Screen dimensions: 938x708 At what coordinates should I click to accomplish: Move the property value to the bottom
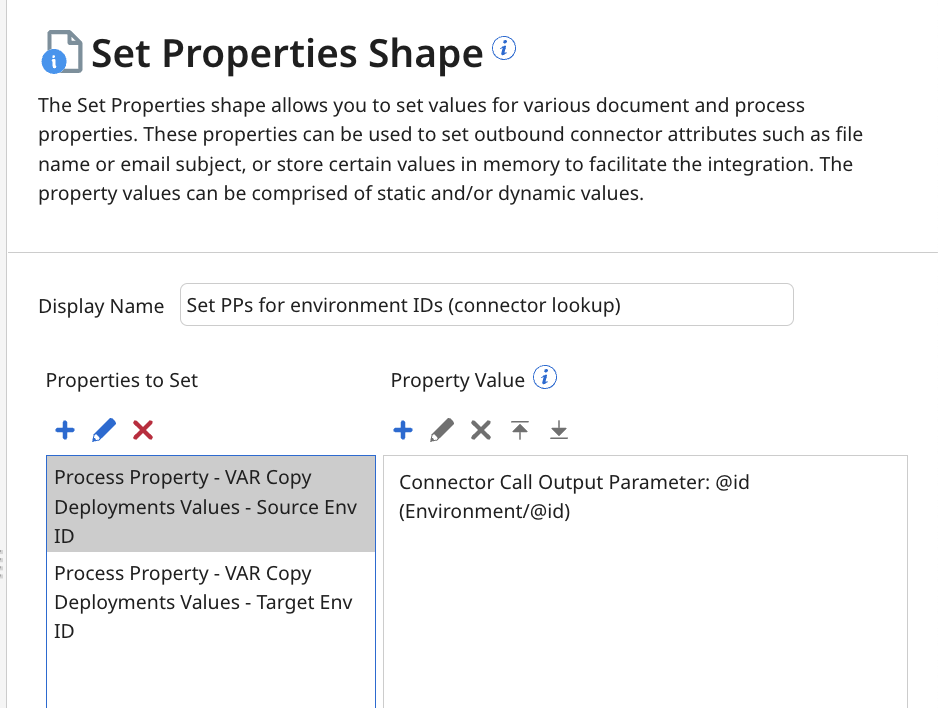tap(558, 430)
